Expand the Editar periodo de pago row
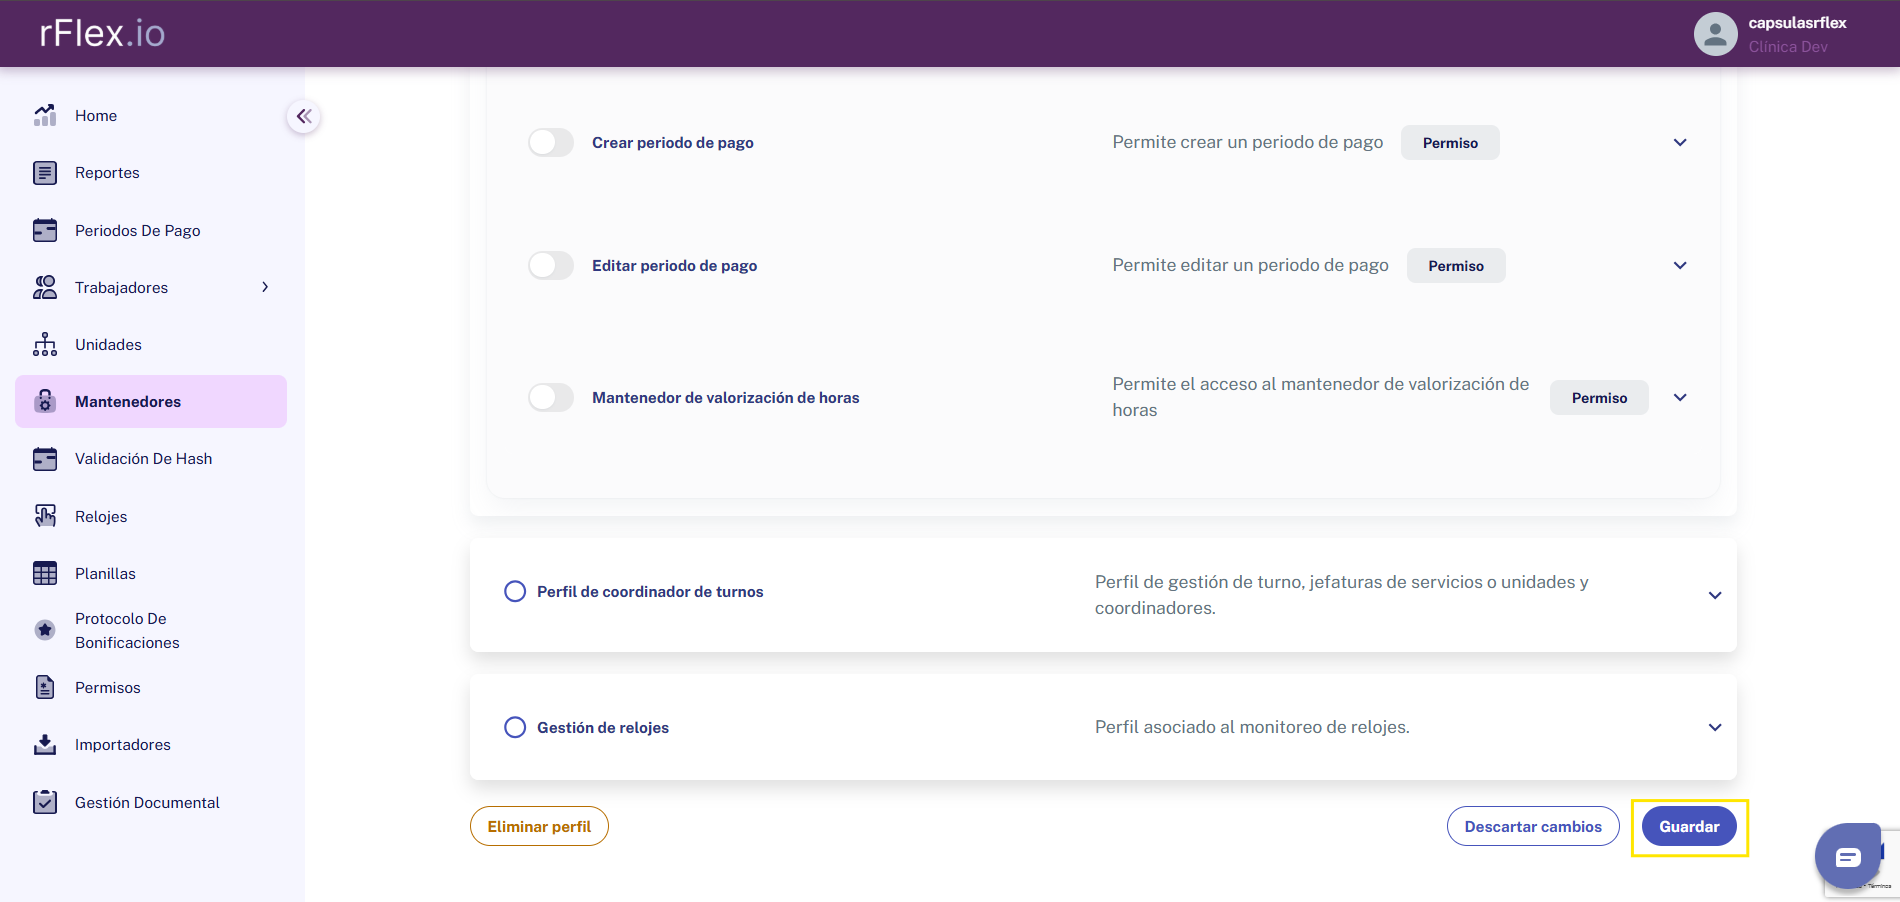Image resolution: width=1900 pixels, height=902 pixels. tap(1680, 266)
